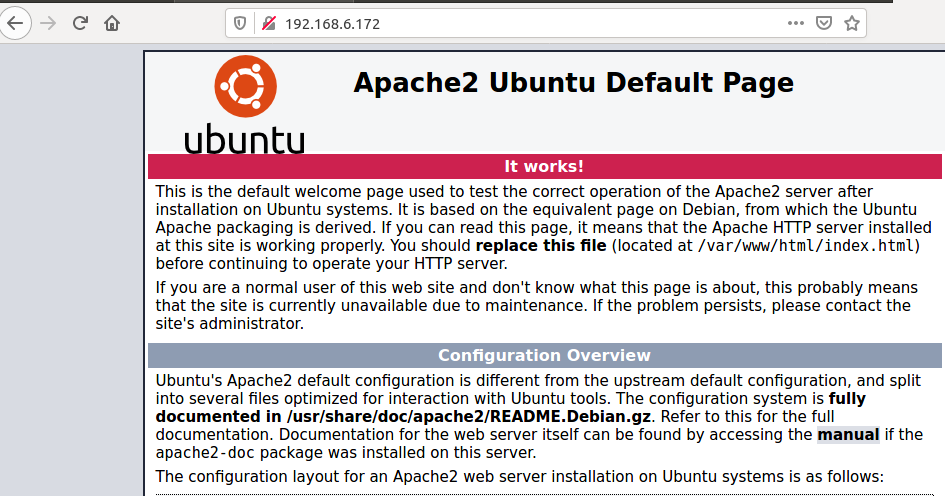Click the insecure connection padlock icon
Image resolution: width=945 pixels, height=496 pixels.
269,24
